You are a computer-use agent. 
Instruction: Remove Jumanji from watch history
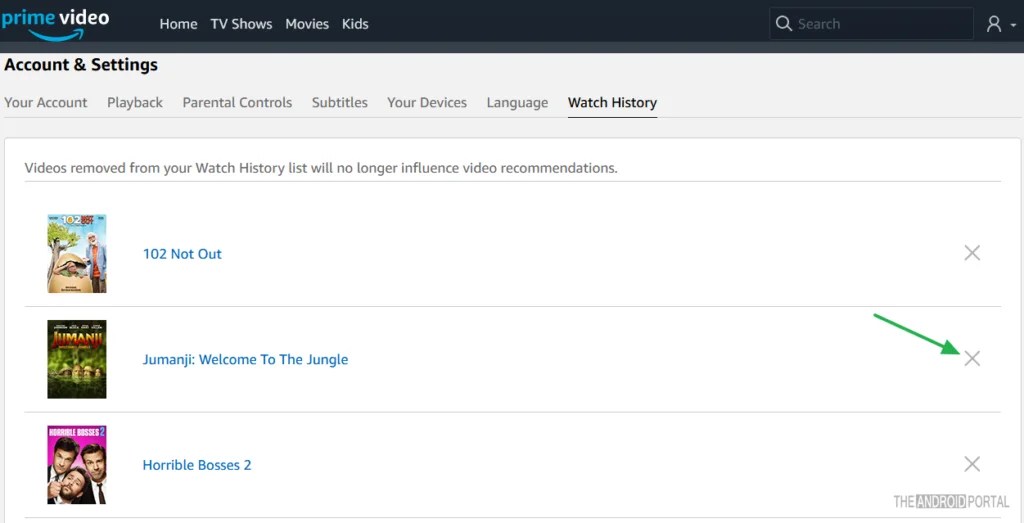tap(972, 359)
